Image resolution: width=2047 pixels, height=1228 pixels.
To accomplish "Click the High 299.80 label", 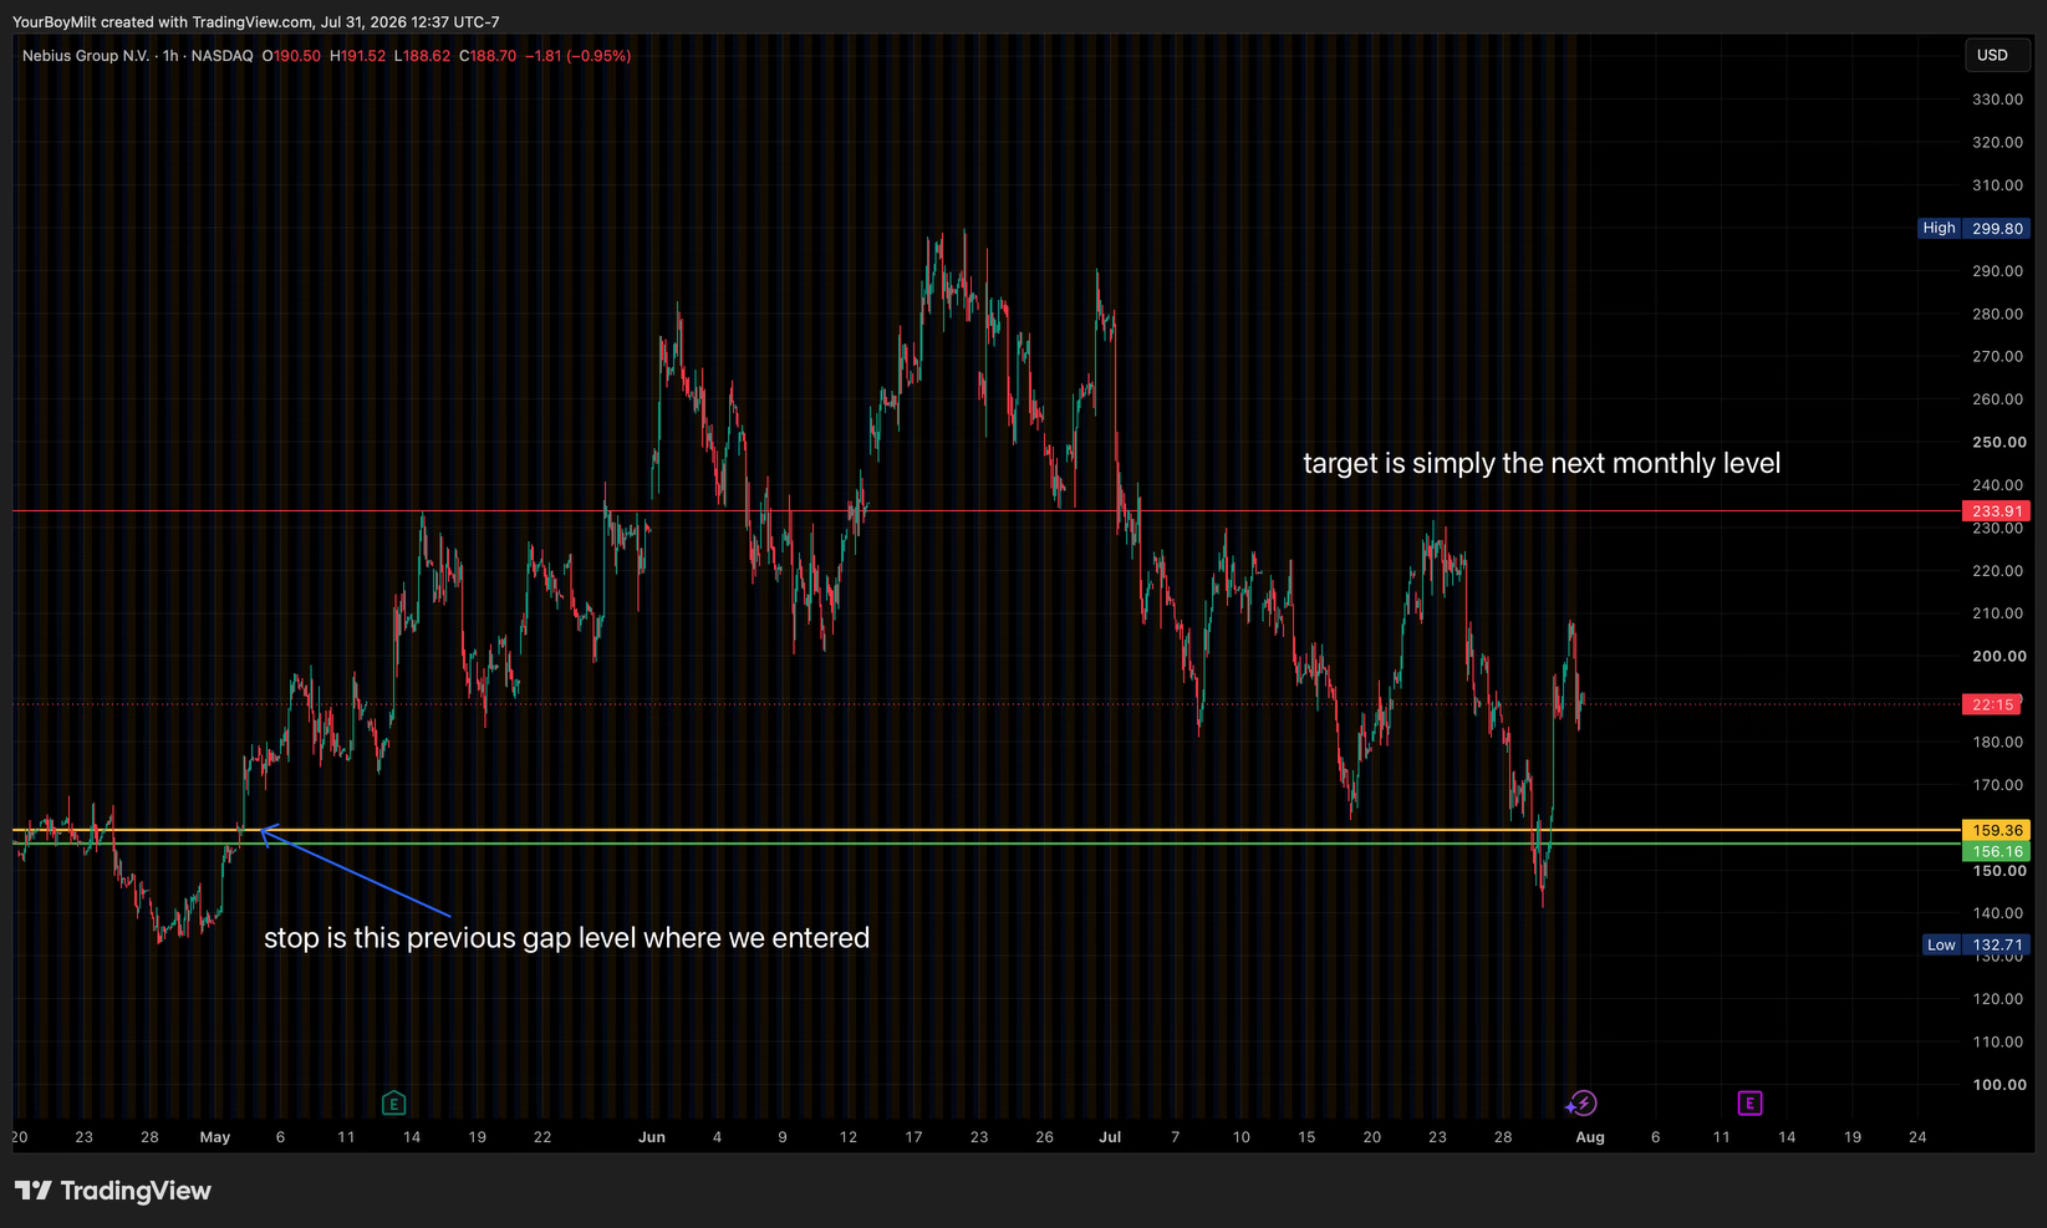I will pyautogui.click(x=1973, y=228).
